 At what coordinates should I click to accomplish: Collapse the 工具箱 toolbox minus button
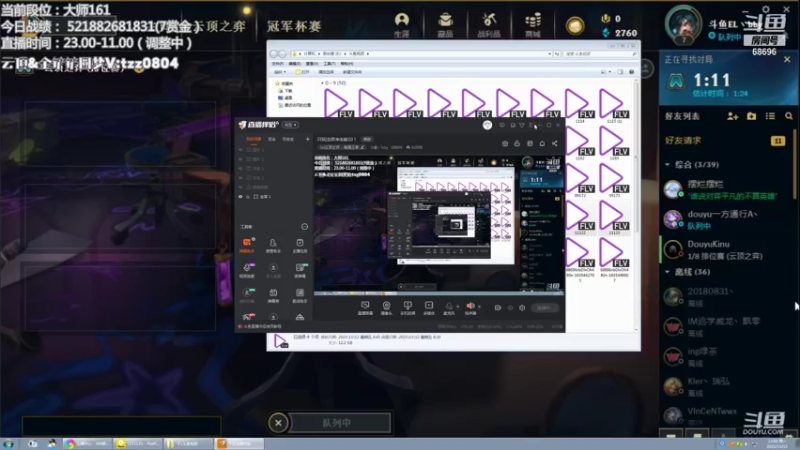(x=305, y=227)
